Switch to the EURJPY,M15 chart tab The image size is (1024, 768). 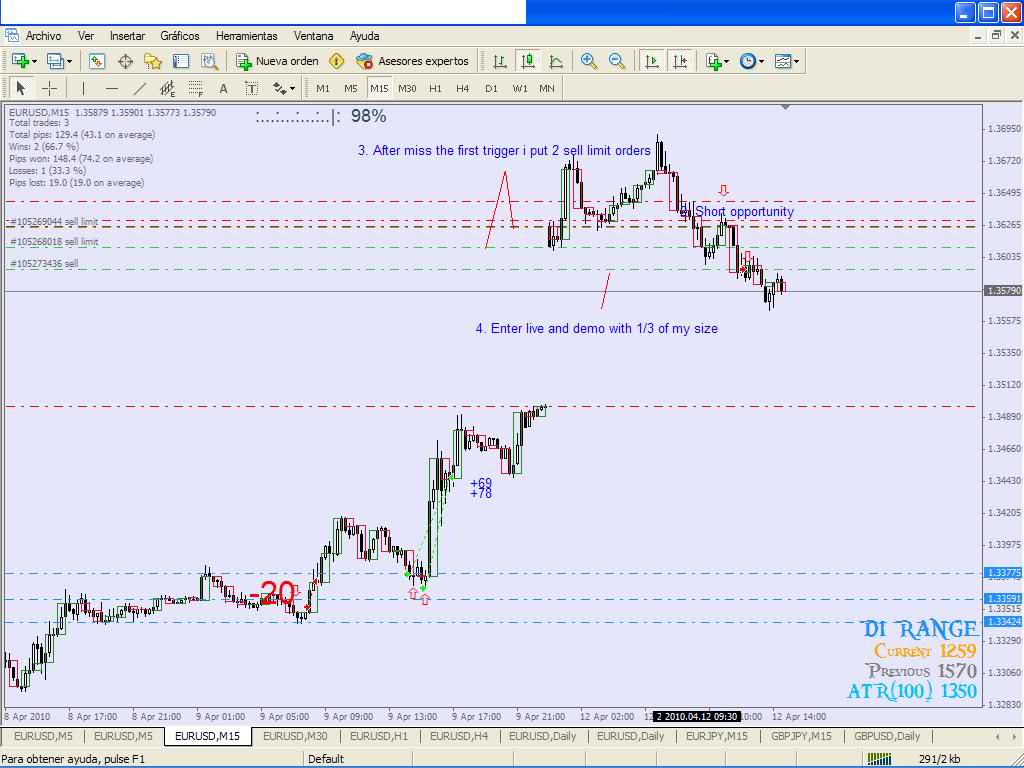point(716,736)
